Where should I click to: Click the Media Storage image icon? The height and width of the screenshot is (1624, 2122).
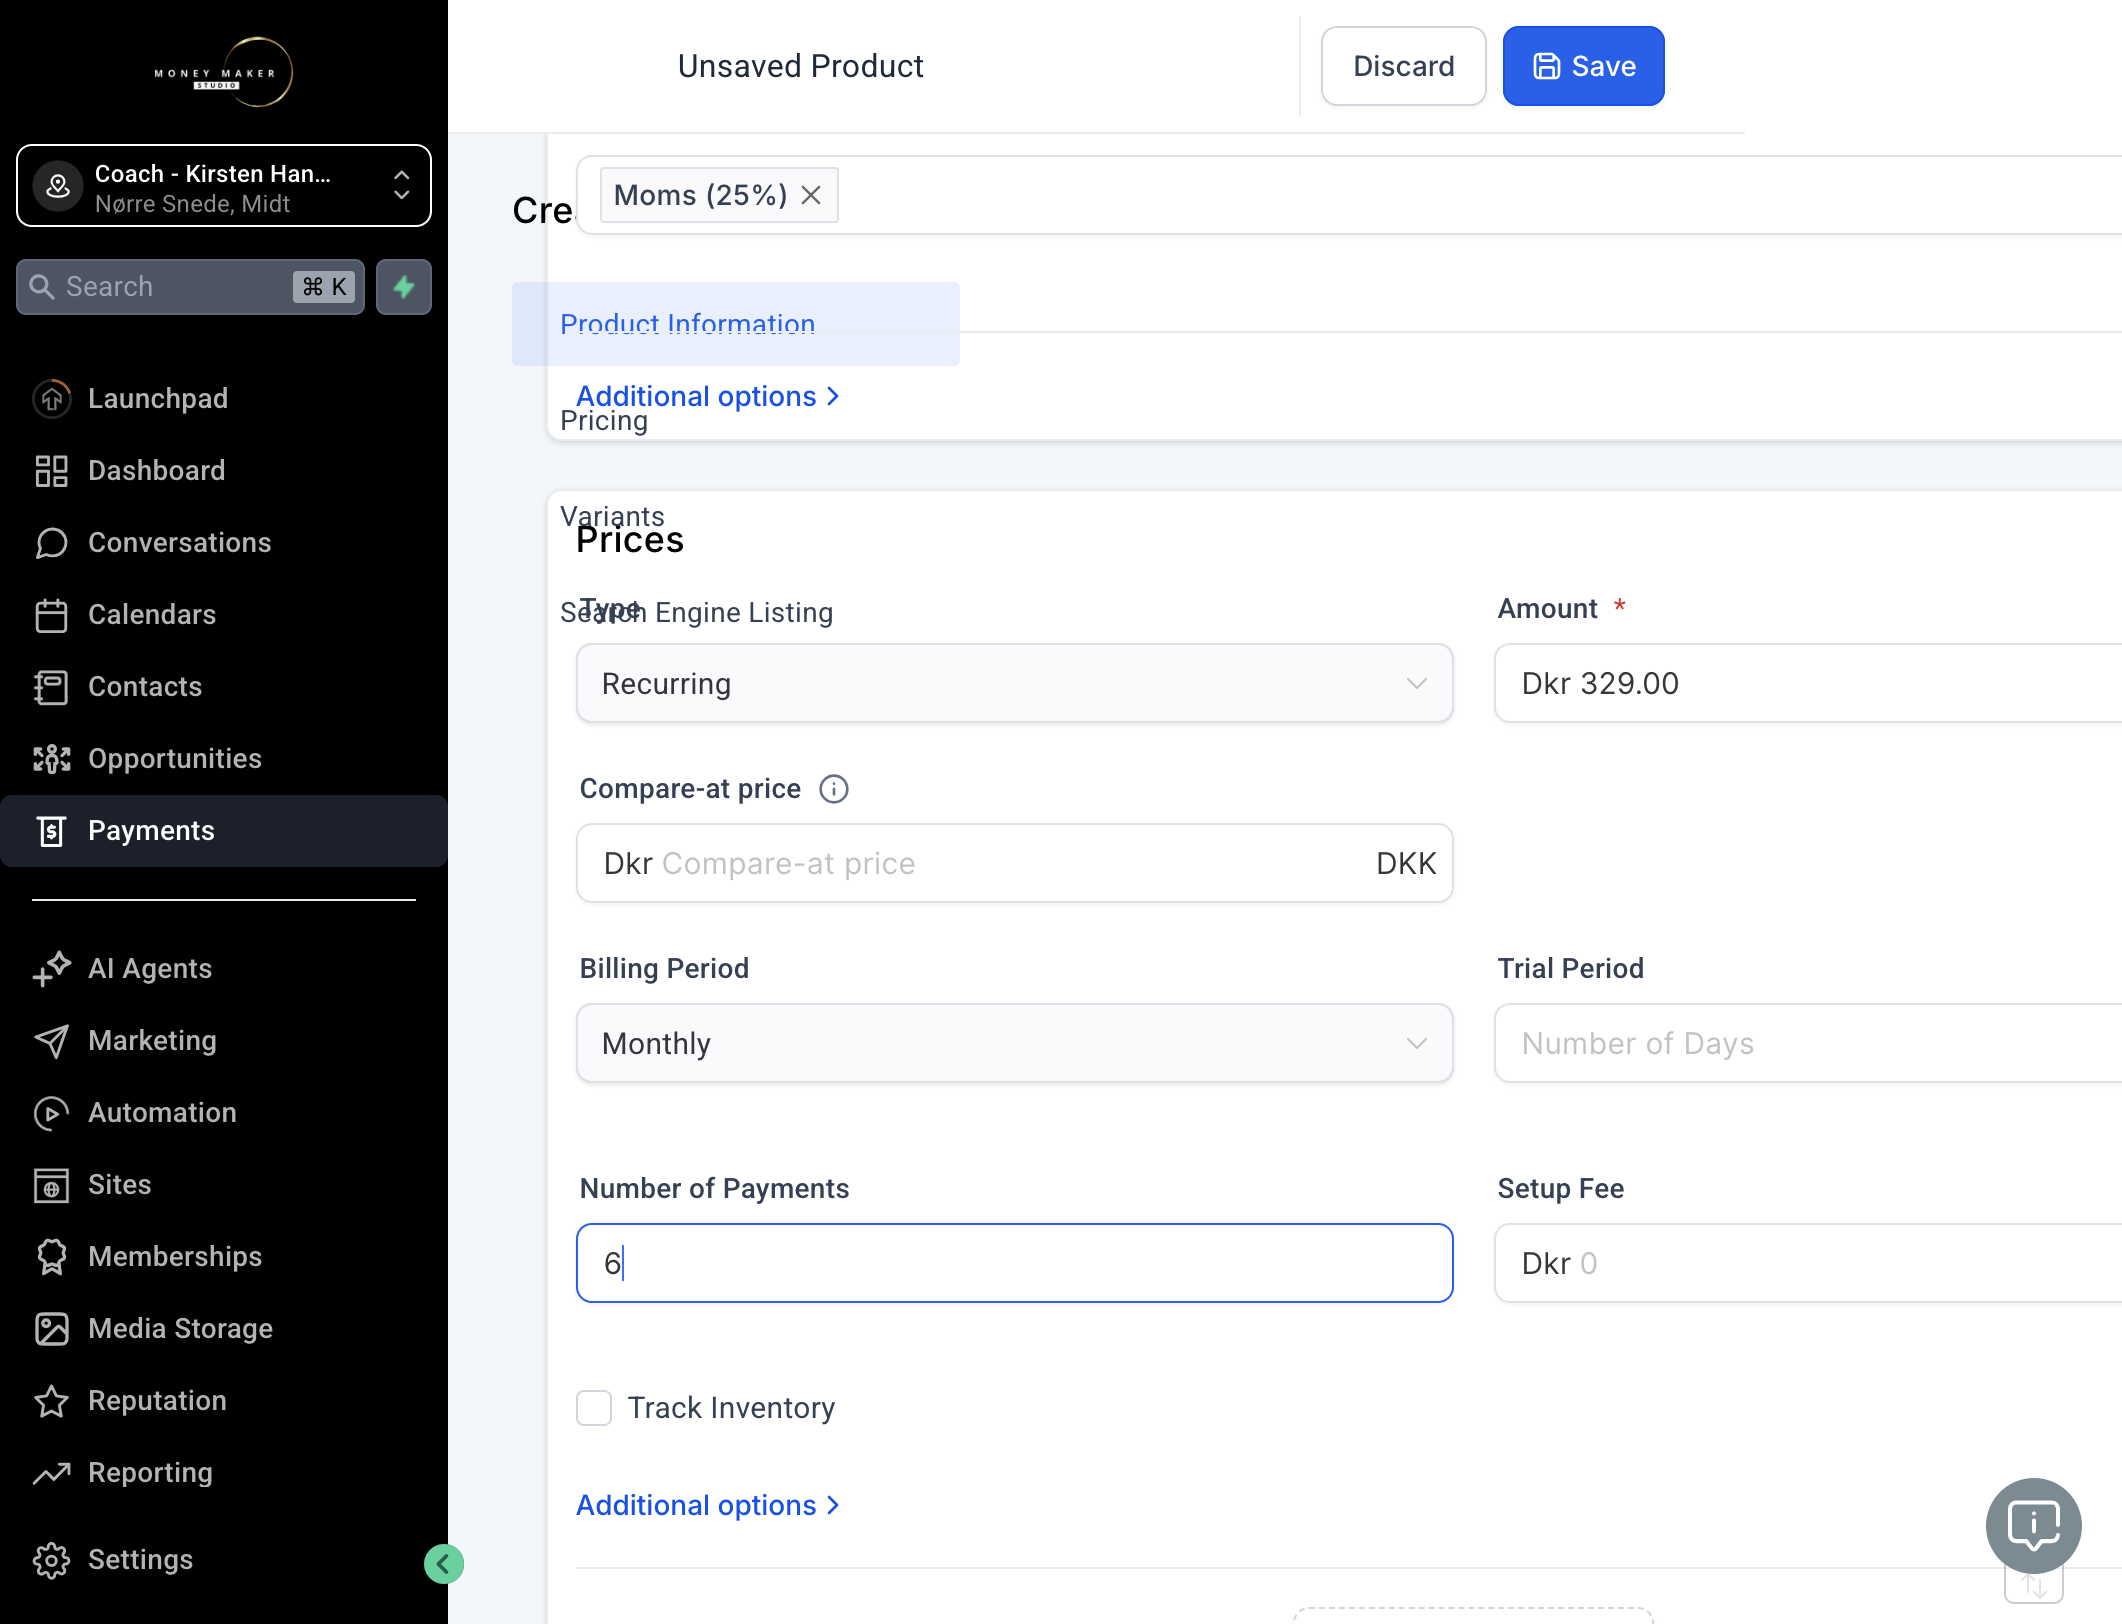pyautogui.click(x=51, y=1328)
